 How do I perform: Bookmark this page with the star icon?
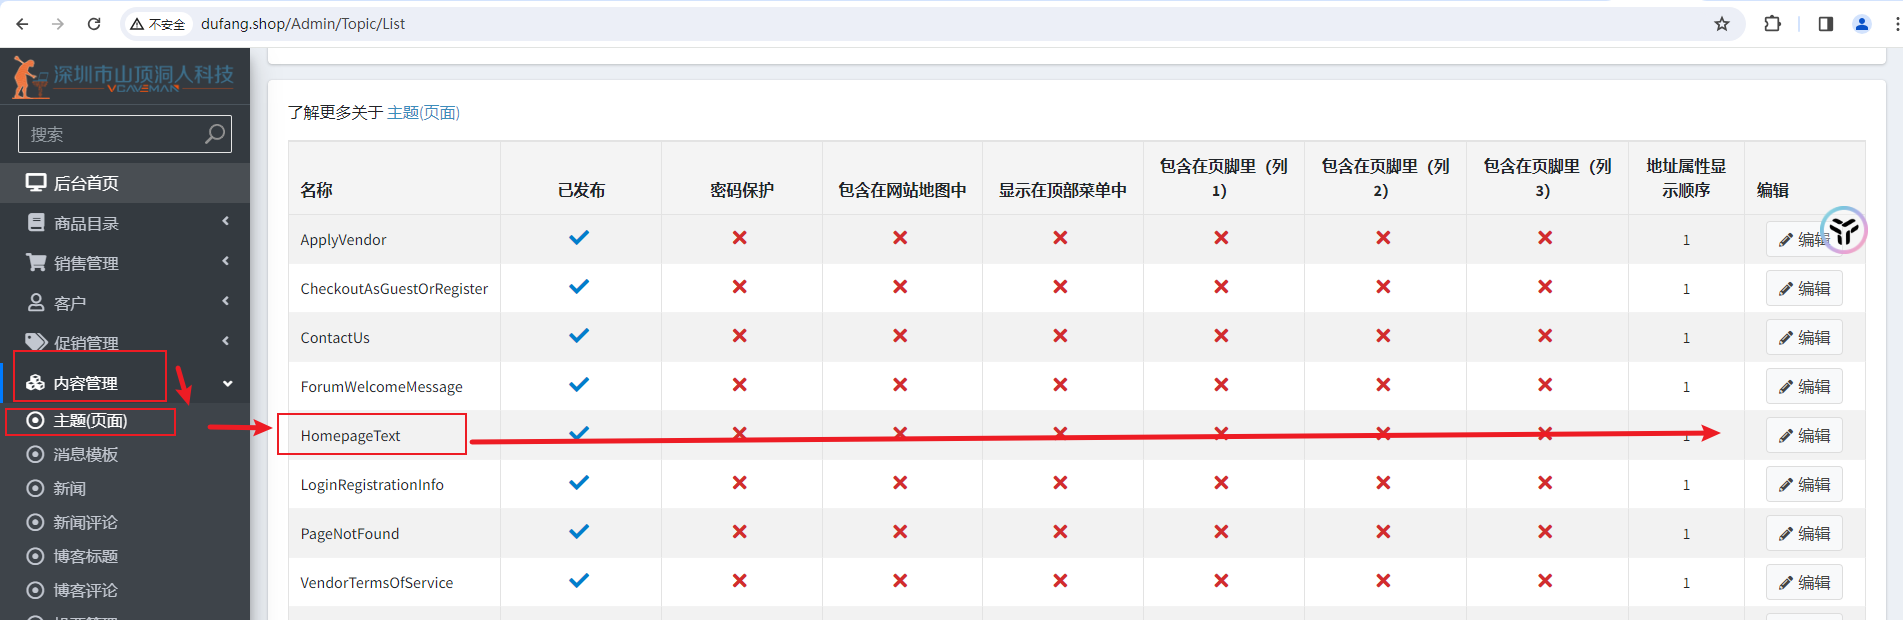pos(1722,24)
